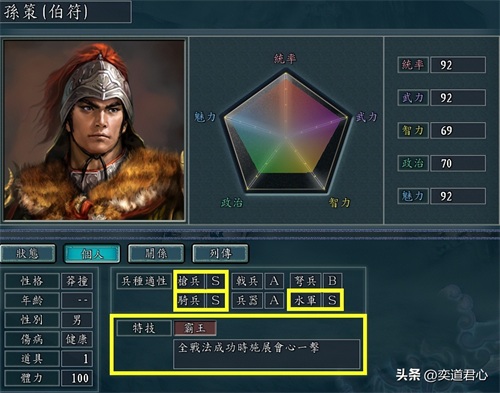Switch to the 狀態 tab
500x393 pixels.
[28, 254]
